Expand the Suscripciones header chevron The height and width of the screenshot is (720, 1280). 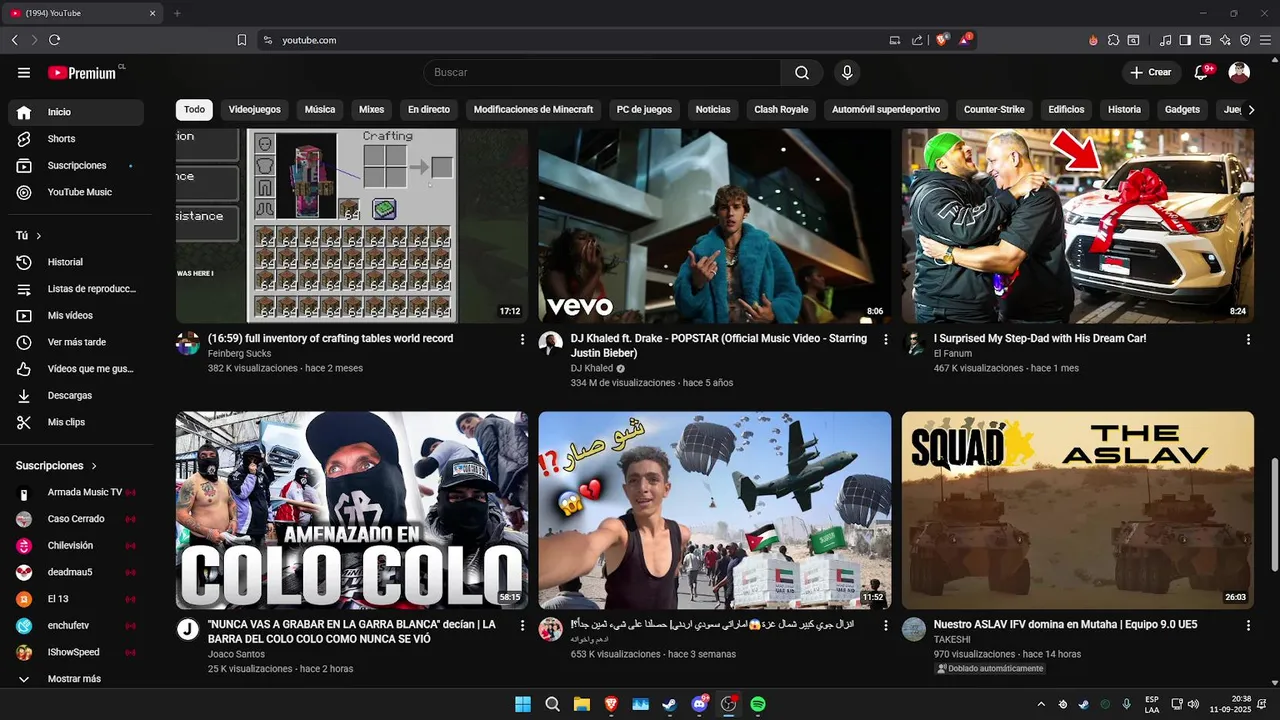(95, 466)
